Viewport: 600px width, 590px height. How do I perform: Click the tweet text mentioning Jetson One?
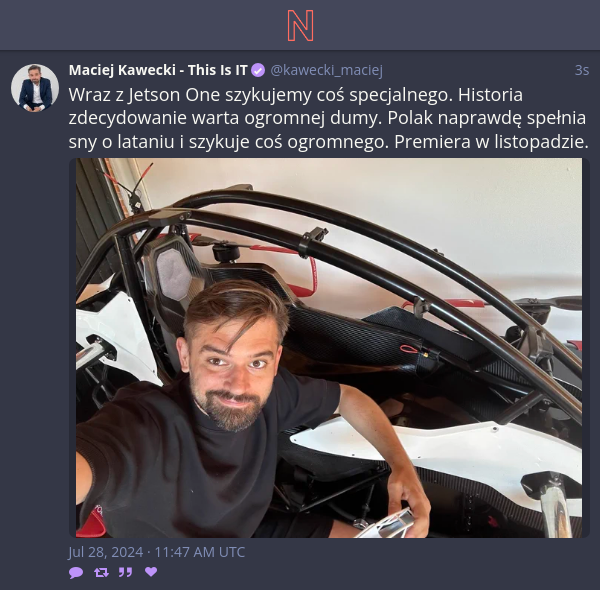tap(329, 118)
